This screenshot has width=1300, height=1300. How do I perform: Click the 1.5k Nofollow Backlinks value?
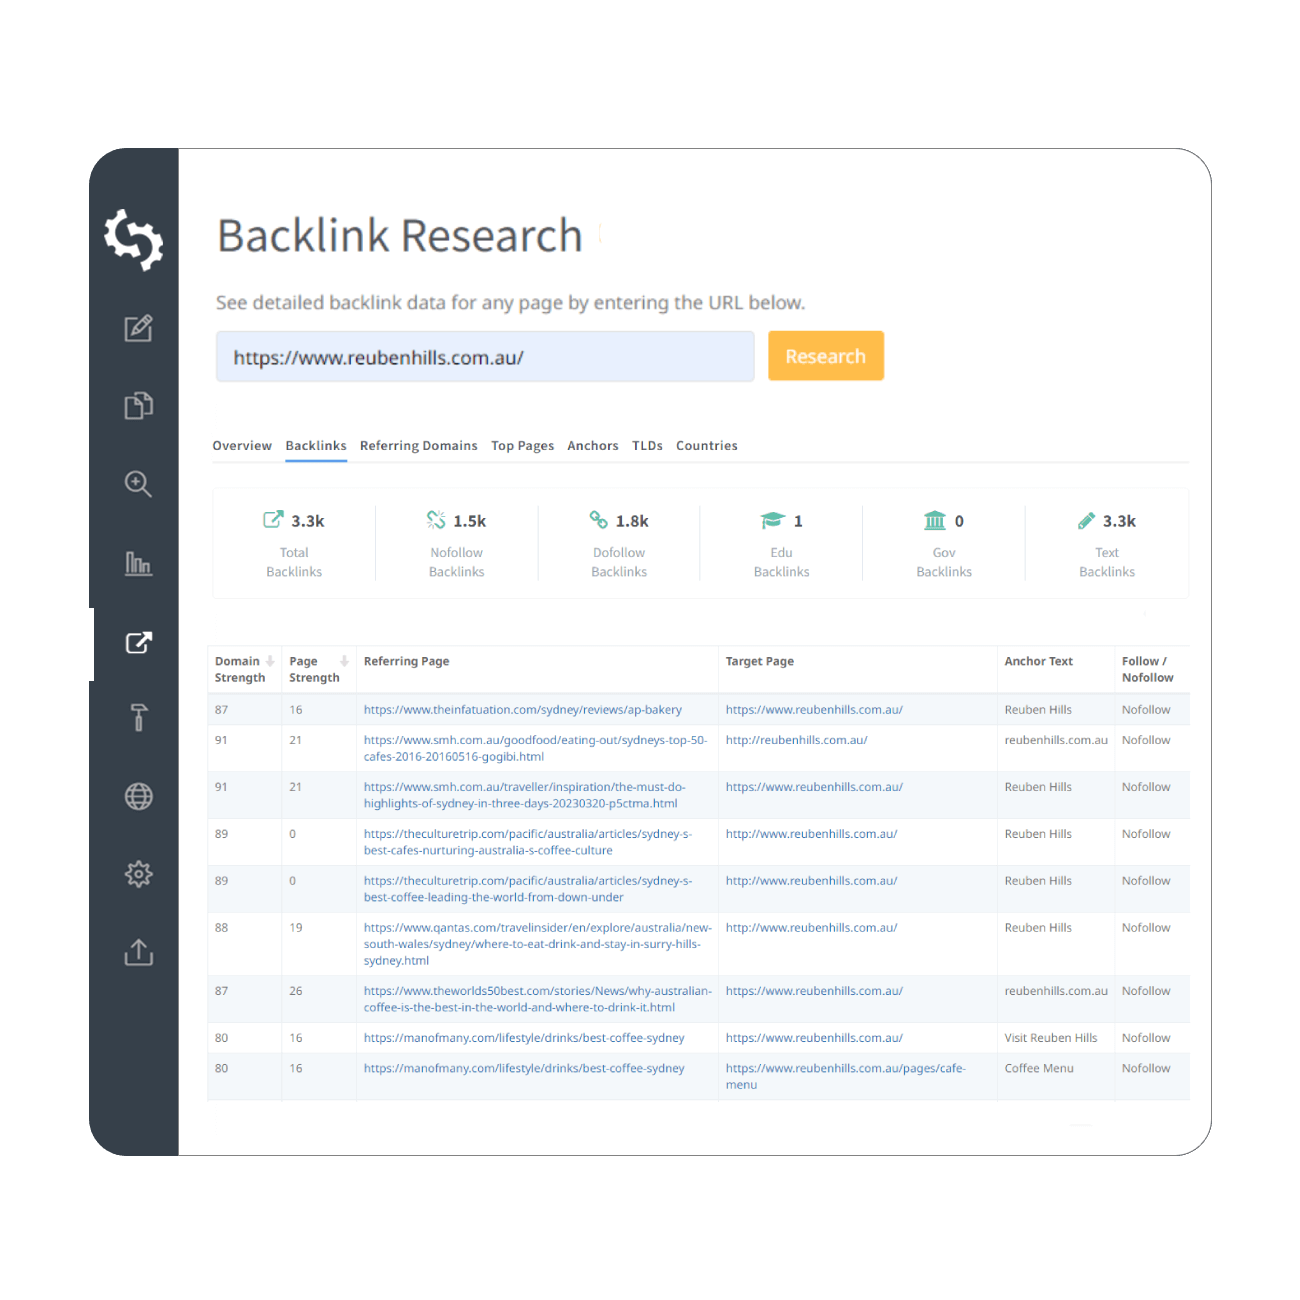(x=470, y=521)
